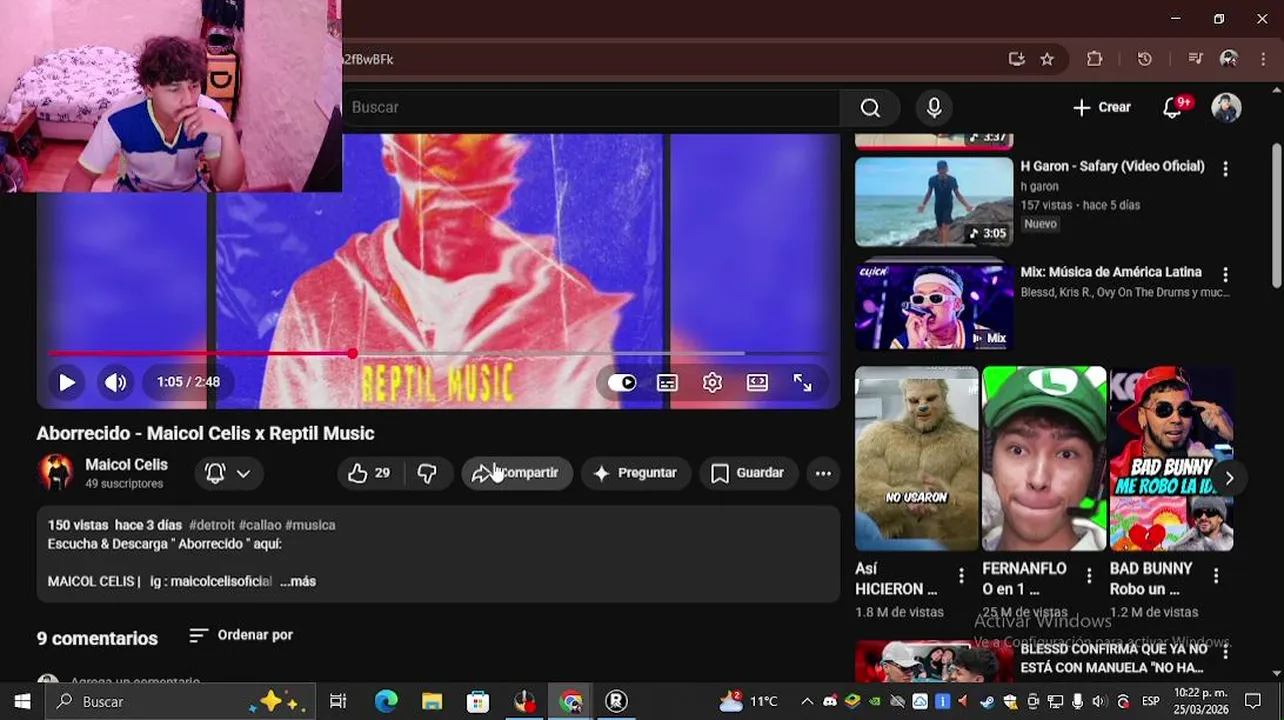Image resolution: width=1284 pixels, height=720 pixels.
Task: Expand description with ...más
Action: [x=298, y=581]
